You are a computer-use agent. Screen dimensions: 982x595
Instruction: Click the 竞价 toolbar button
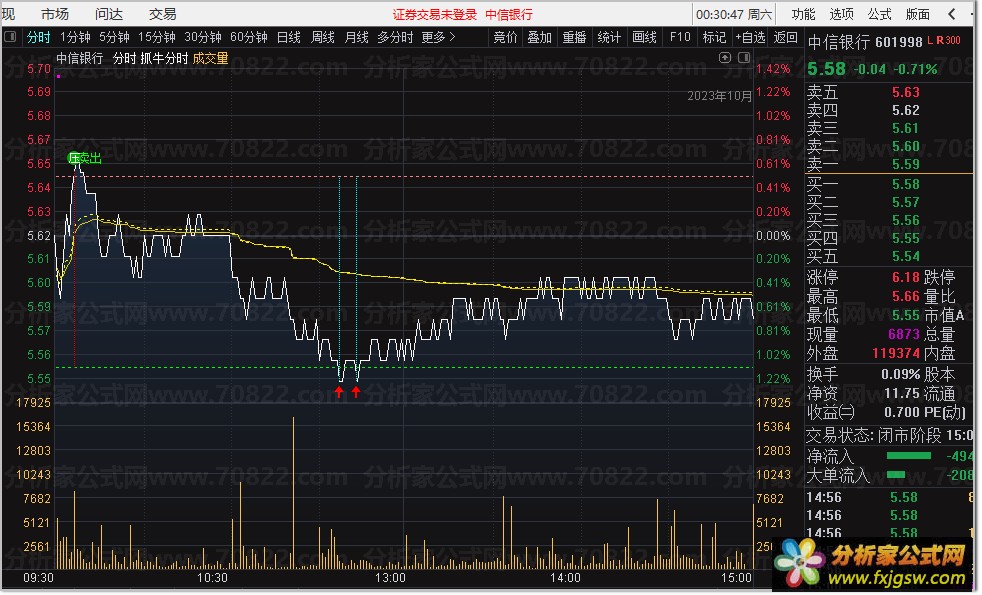[x=505, y=37]
